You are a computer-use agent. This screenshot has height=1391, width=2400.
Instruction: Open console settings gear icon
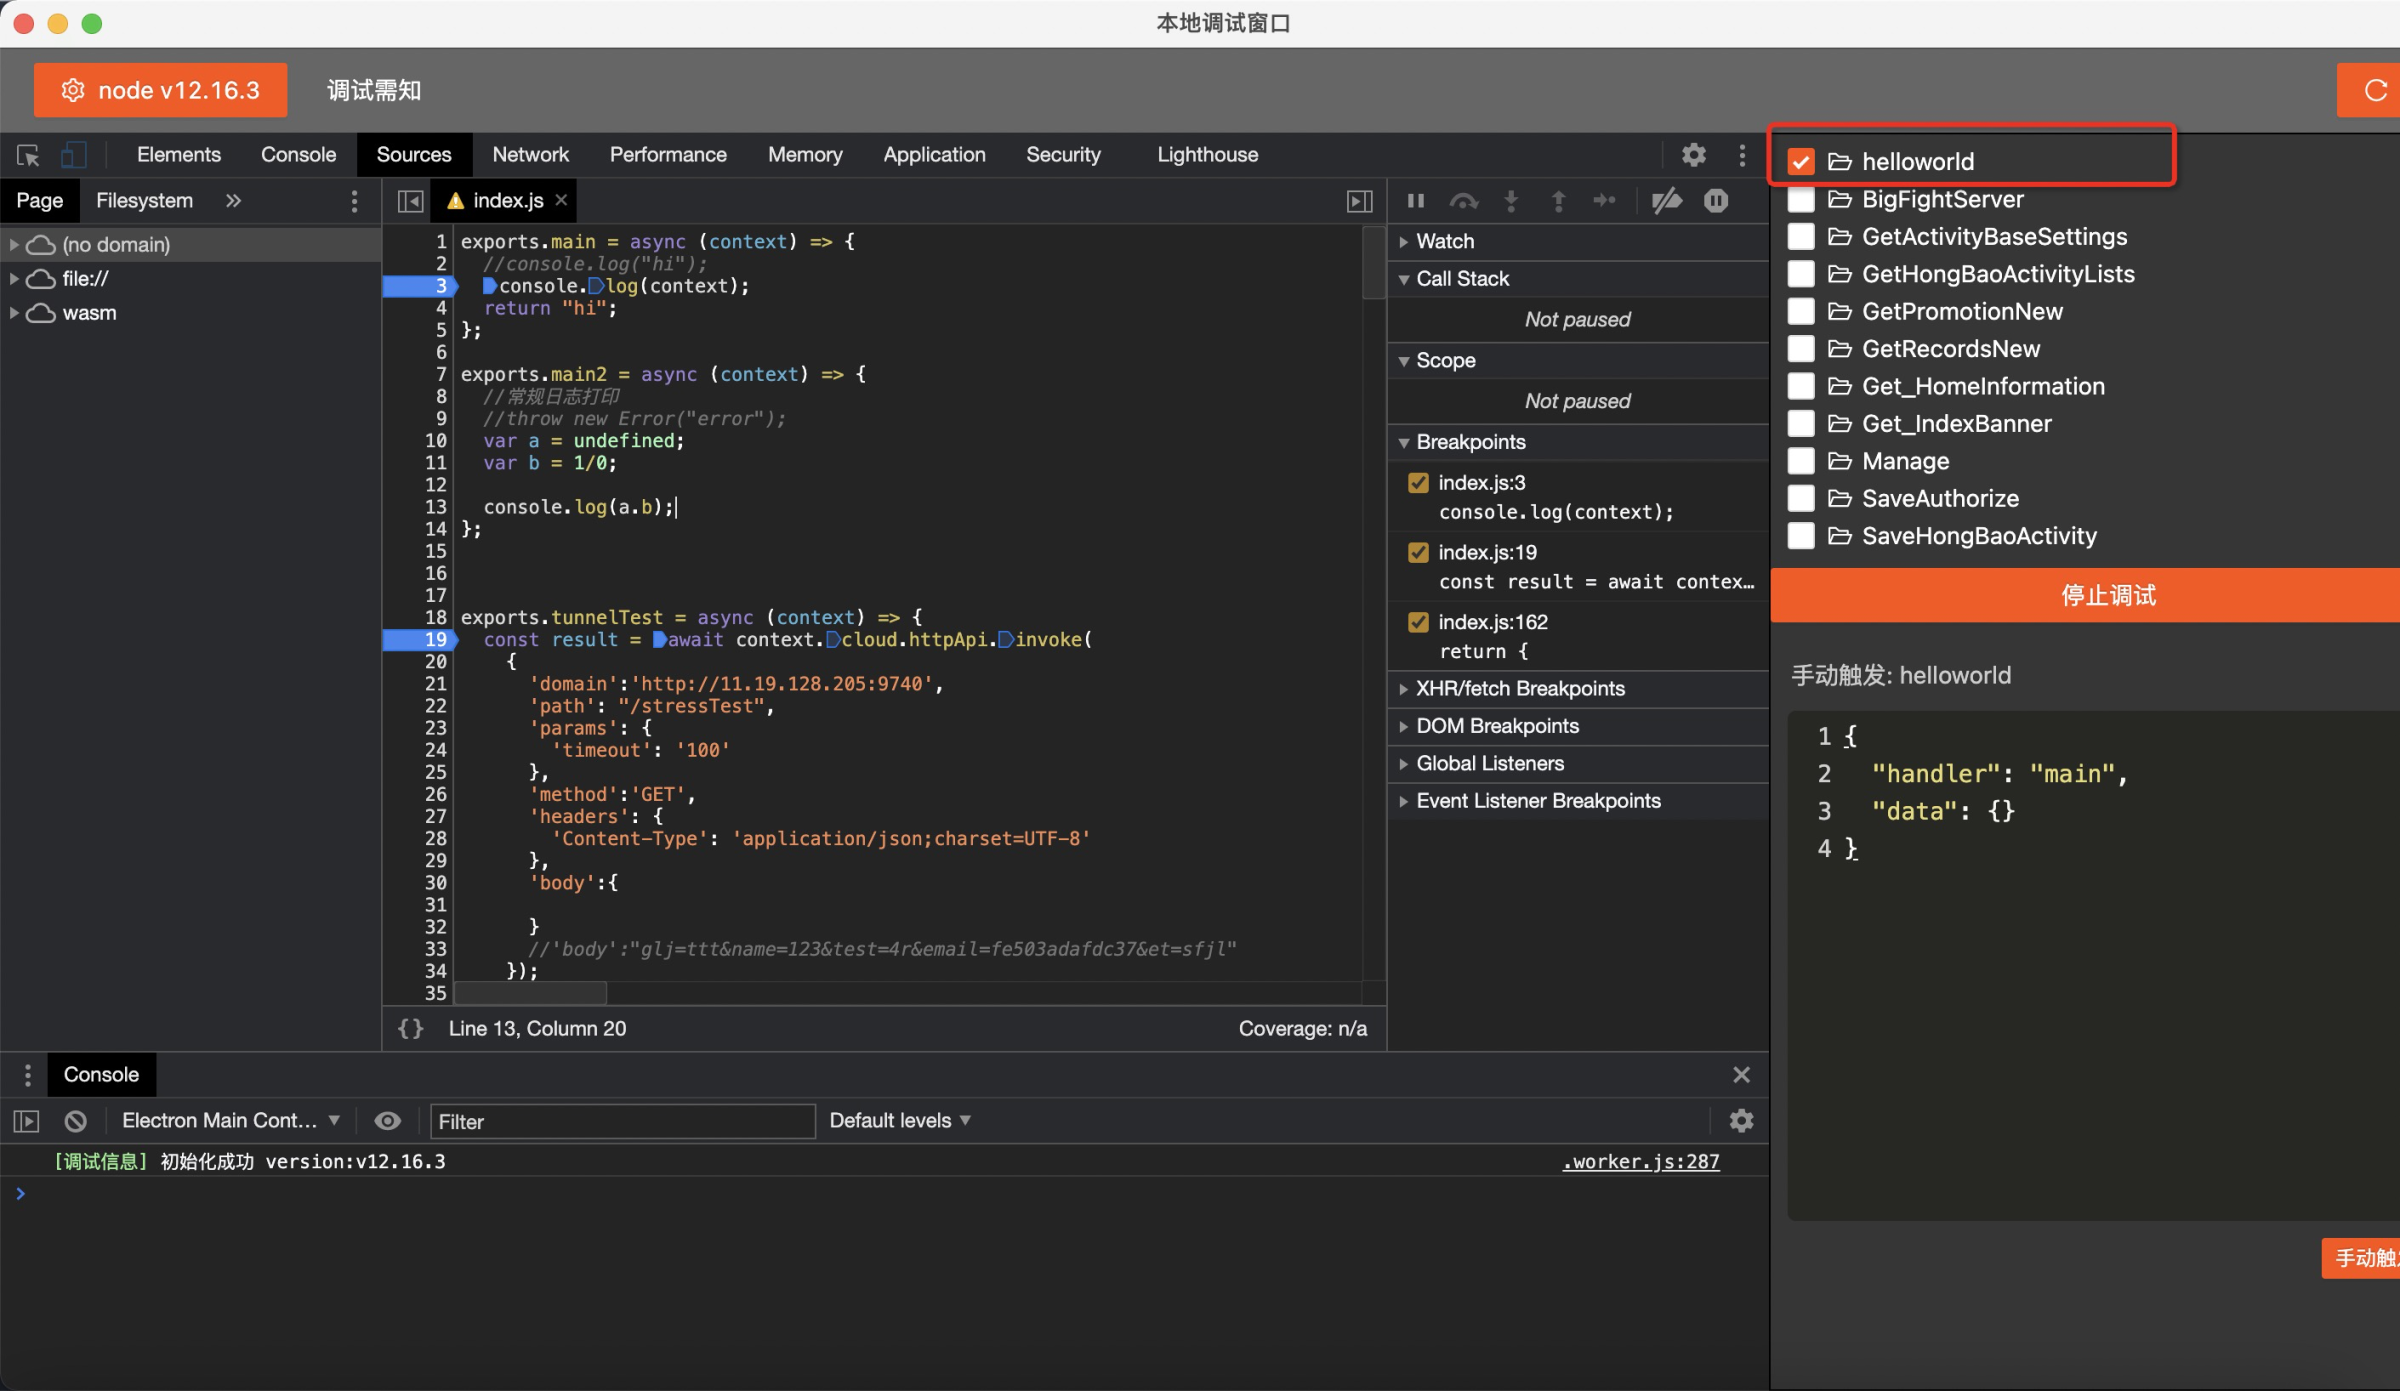[1741, 1121]
